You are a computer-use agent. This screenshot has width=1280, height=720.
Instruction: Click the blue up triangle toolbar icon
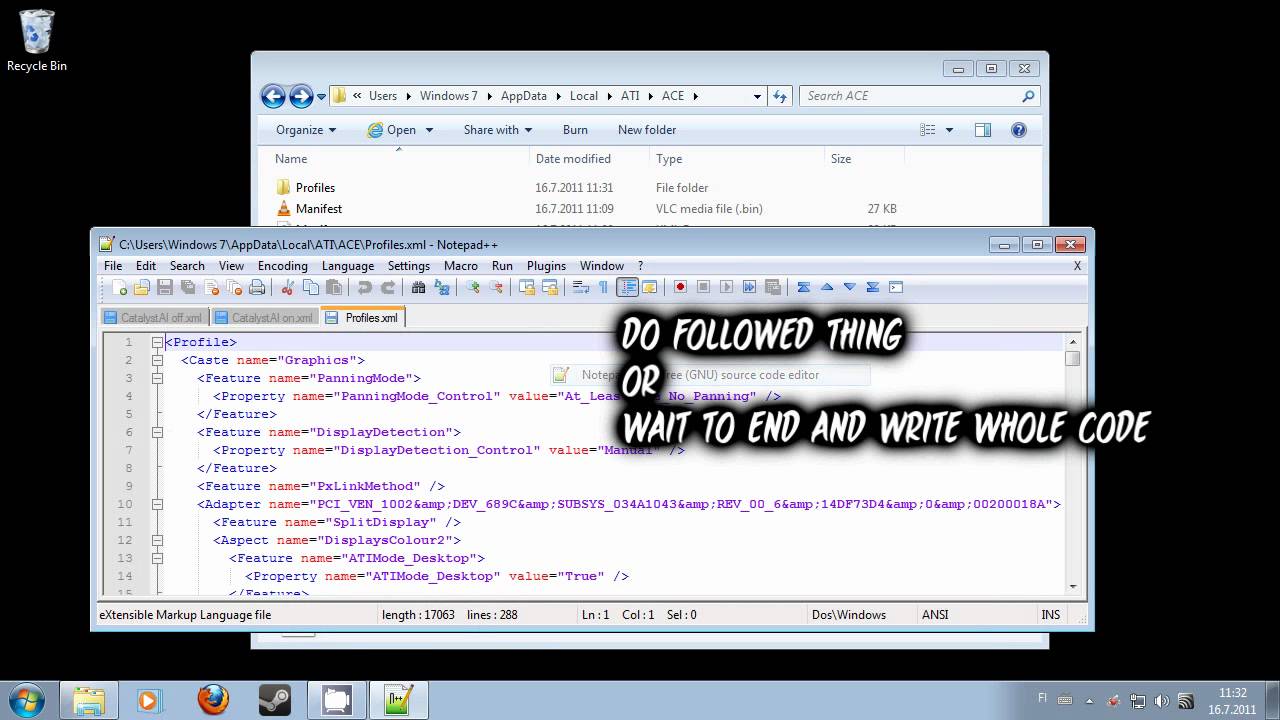point(827,287)
